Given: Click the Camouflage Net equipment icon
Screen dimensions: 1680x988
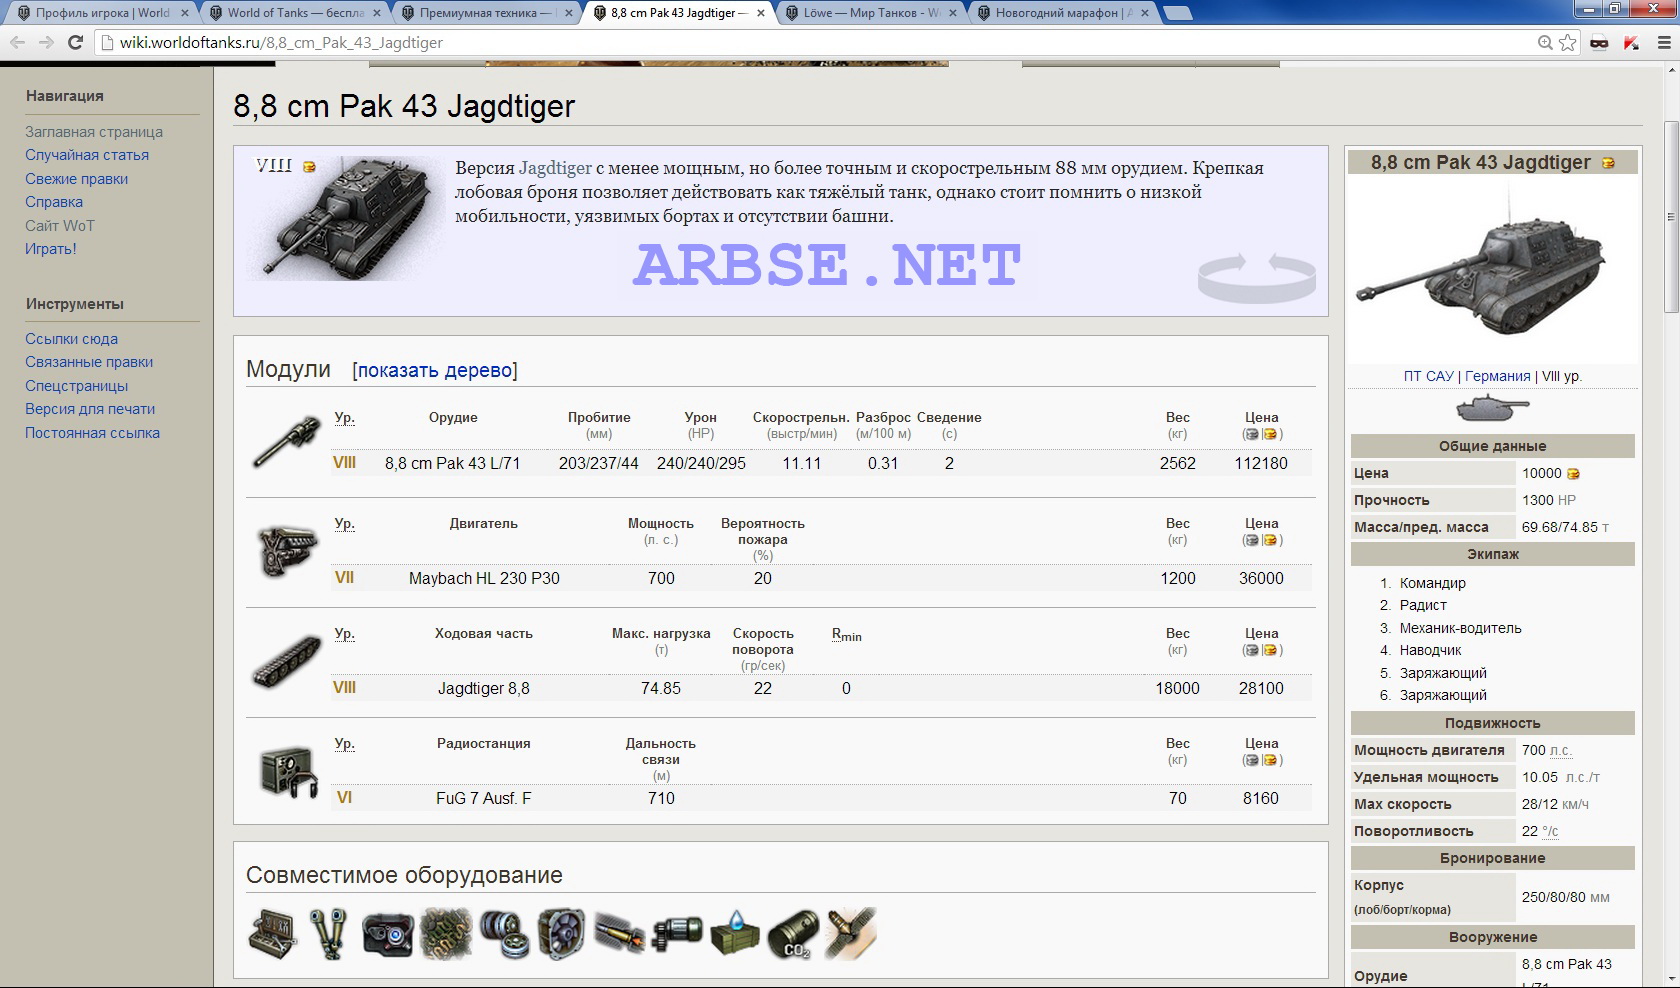Looking at the screenshot, I should (x=446, y=934).
